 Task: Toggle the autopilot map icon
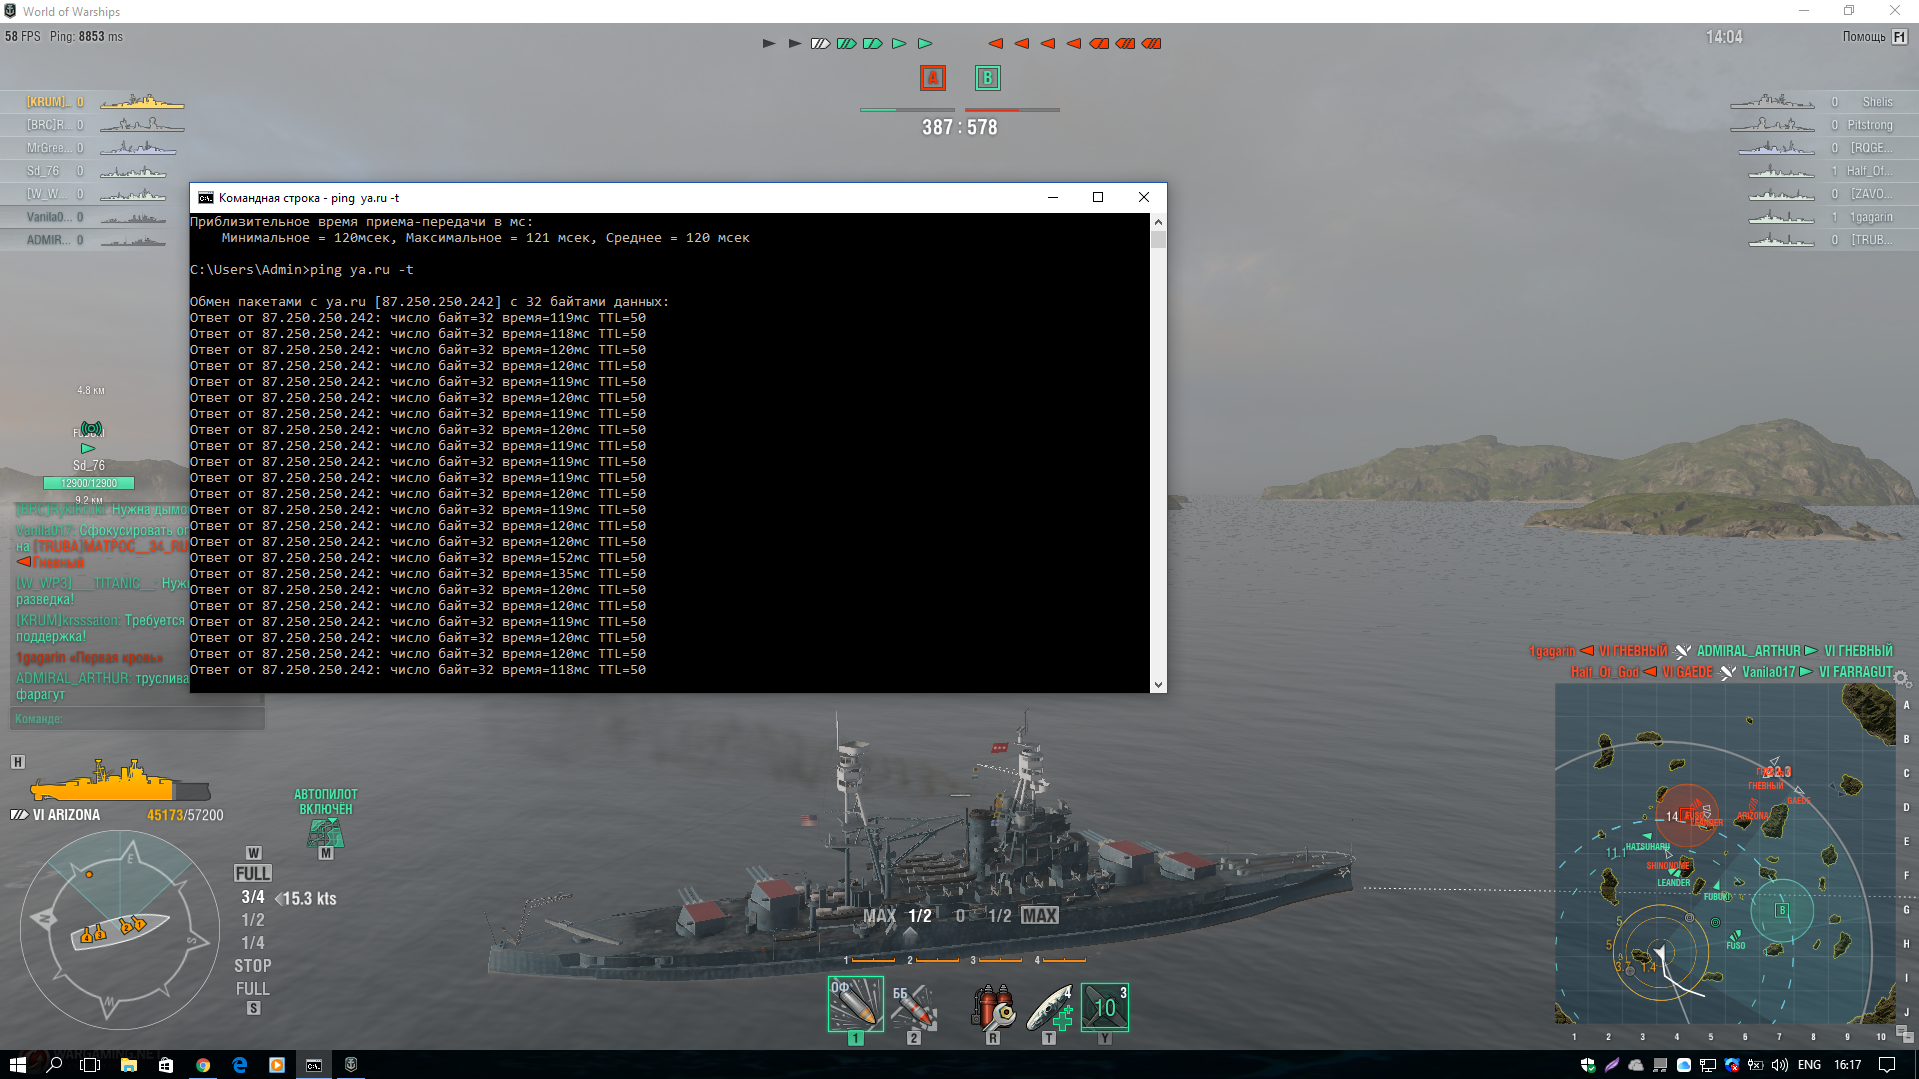(325, 831)
